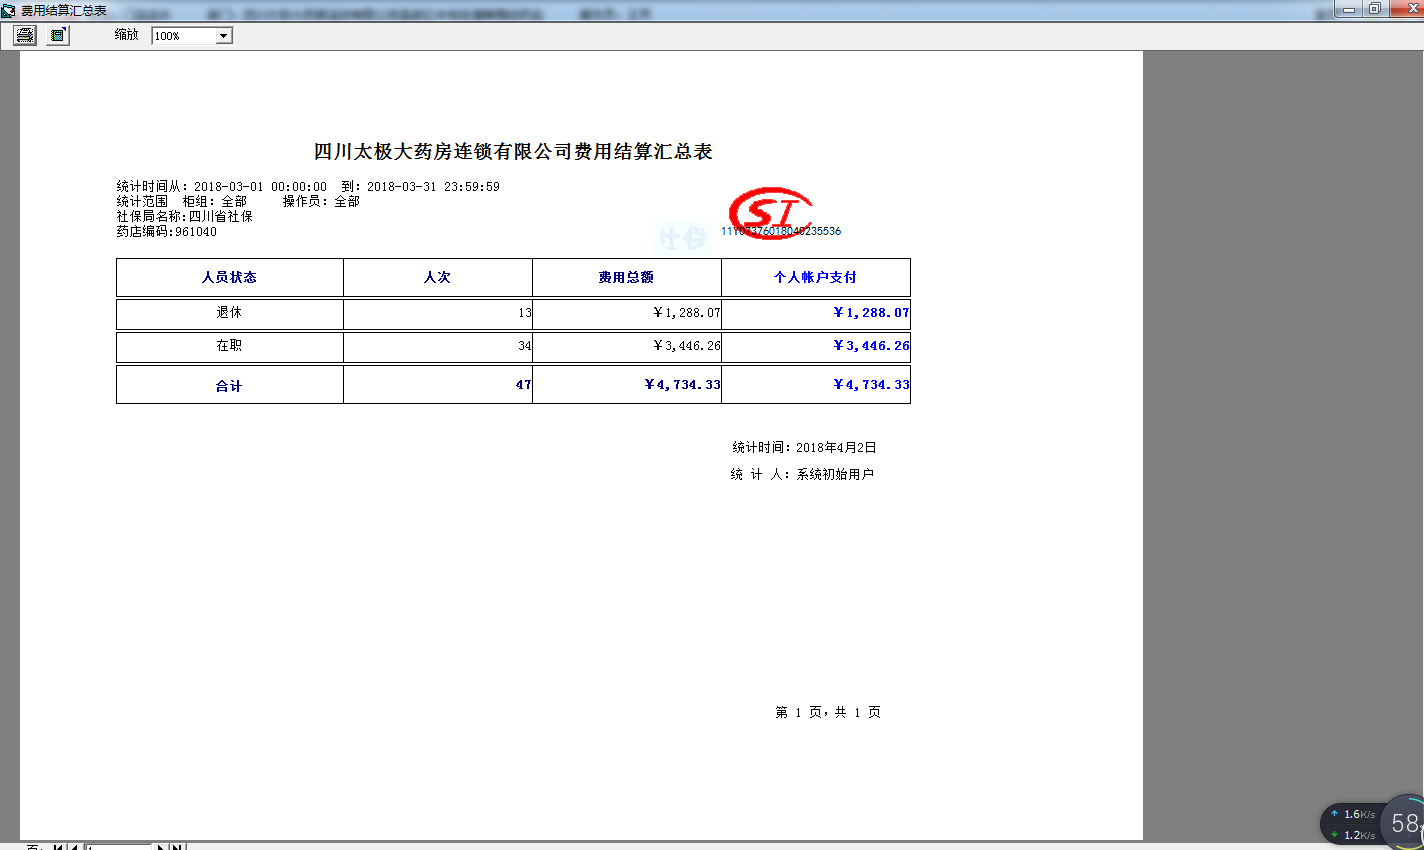Image resolution: width=1424 pixels, height=850 pixels.
Task: Click the 人员状态 column header
Action: (x=229, y=277)
